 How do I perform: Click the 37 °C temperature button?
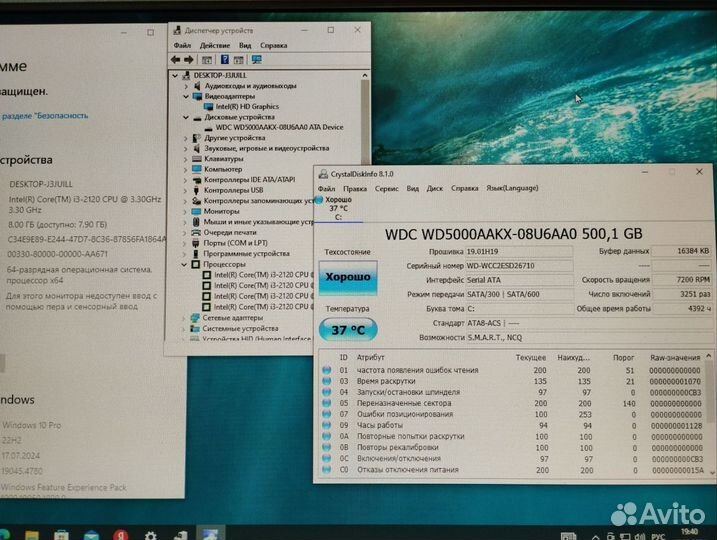pos(346,329)
